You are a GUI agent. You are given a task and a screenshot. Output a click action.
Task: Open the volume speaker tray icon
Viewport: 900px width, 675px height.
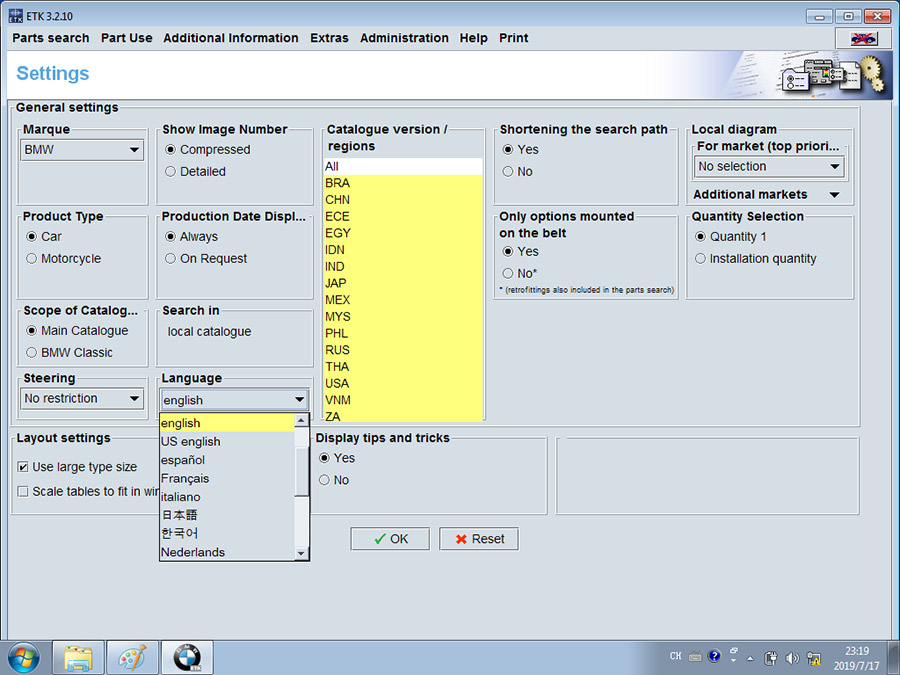click(x=792, y=658)
